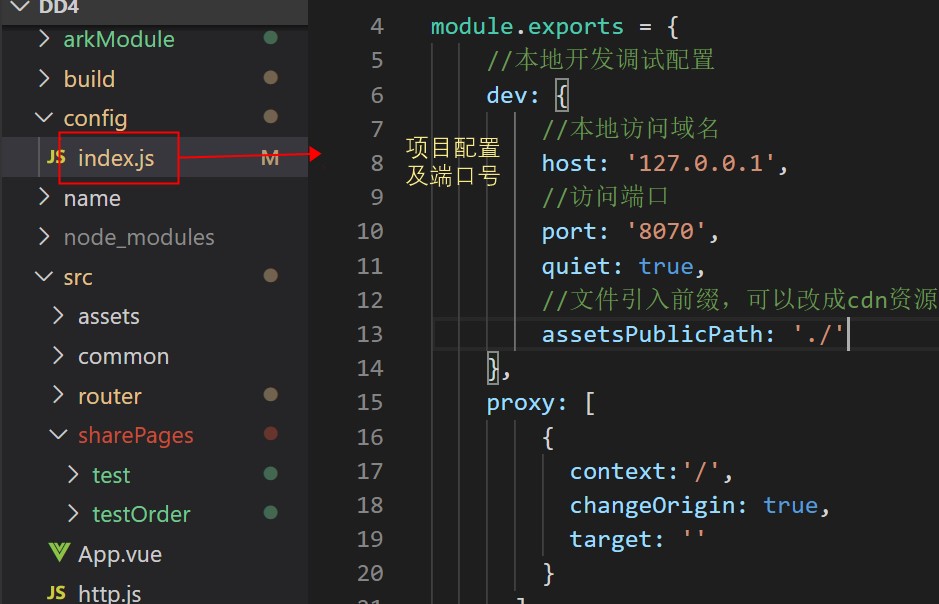
Task: Click line number 13 in gutter
Action: 369,334
